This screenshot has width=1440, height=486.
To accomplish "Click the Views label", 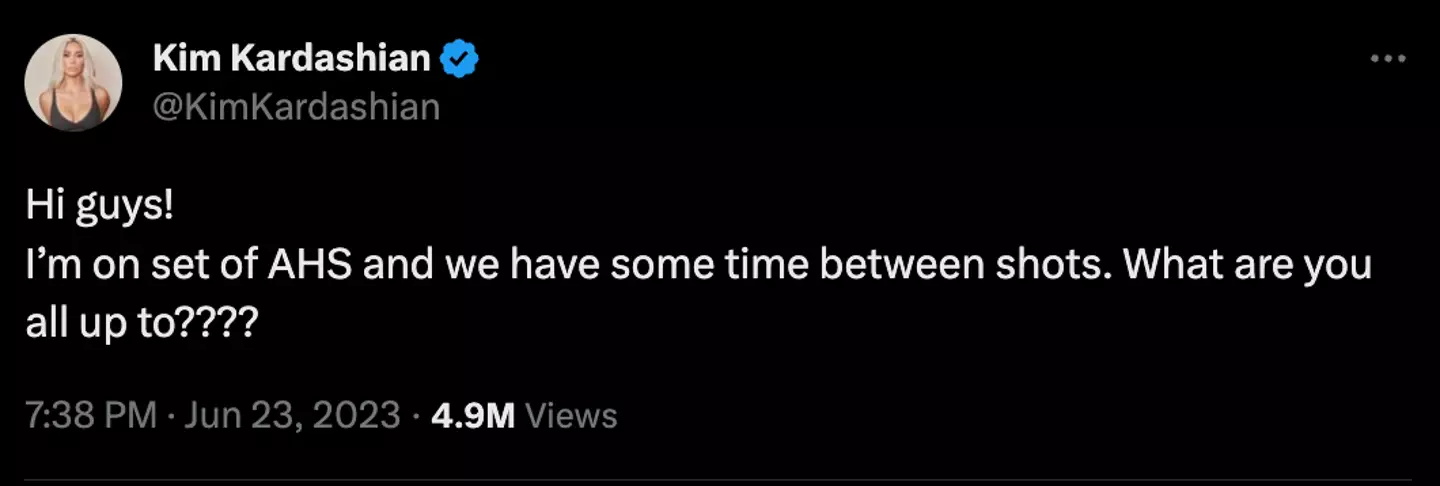I will coord(571,415).
